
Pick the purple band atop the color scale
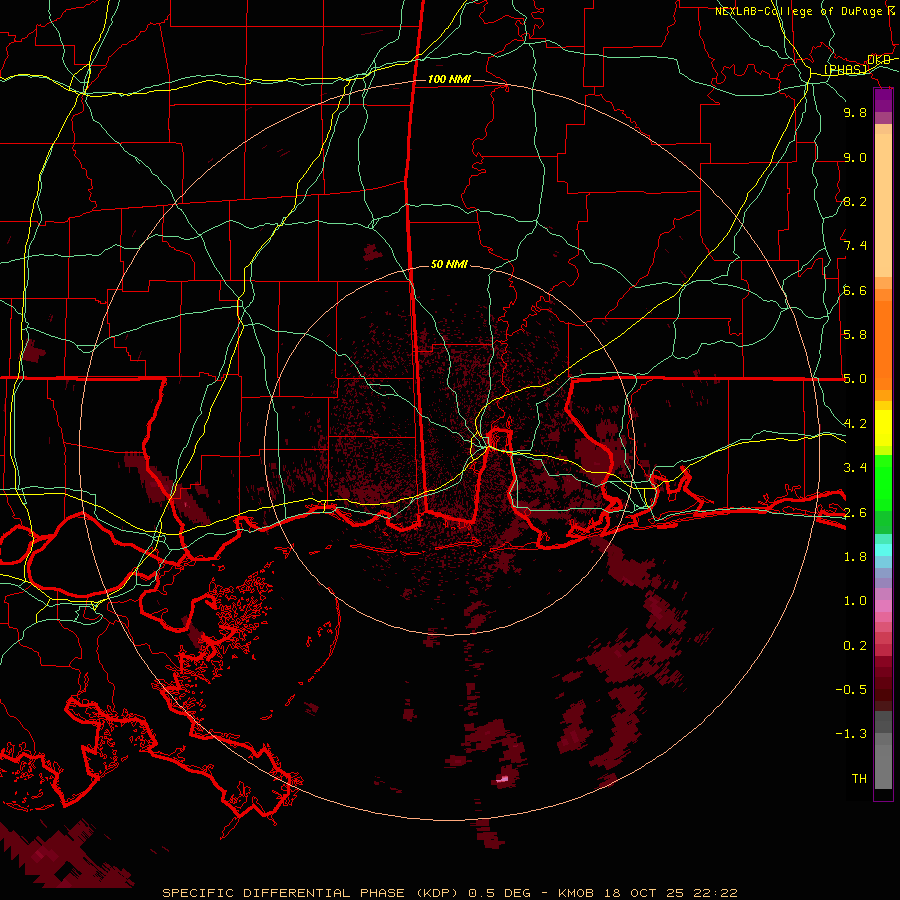(x=883, y=100)
